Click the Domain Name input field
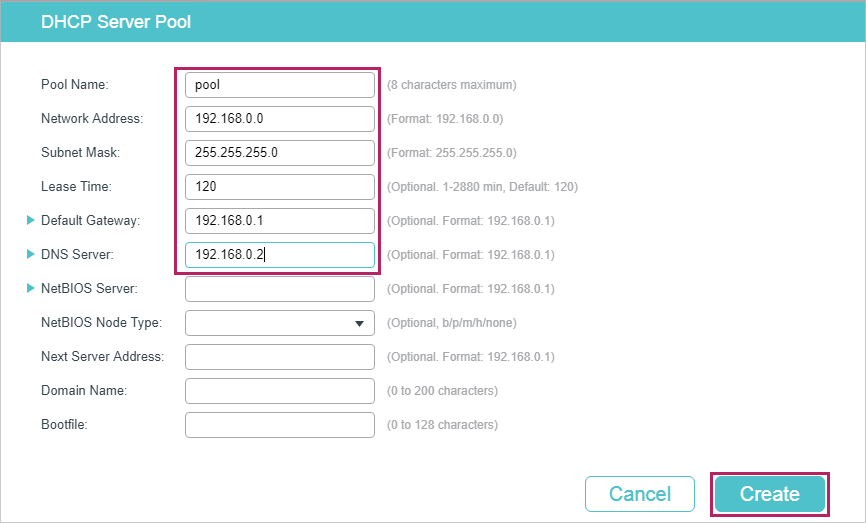 279,391
